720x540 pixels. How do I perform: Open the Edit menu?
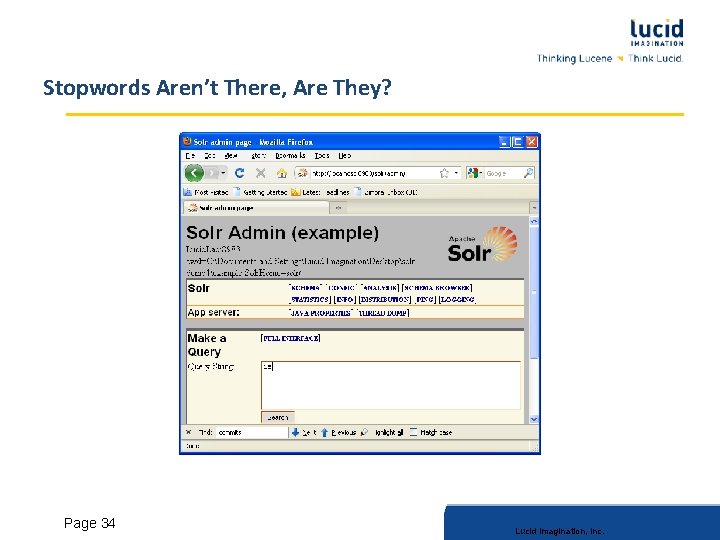pyautogui.click(x=209, y=156)
